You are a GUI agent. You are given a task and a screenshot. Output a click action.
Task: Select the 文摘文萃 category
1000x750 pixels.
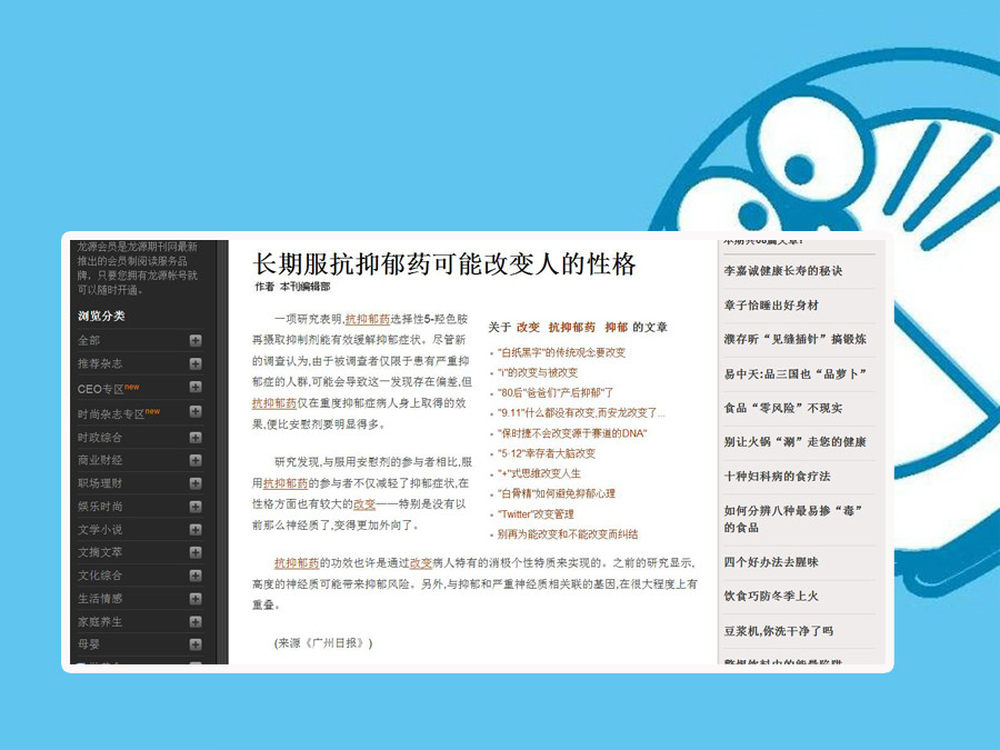(x=99, y=552)
